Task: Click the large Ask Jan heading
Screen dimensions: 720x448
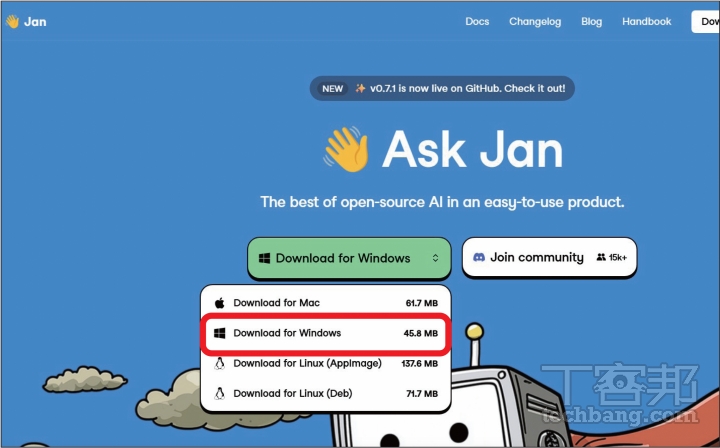Action: [472, 149]
